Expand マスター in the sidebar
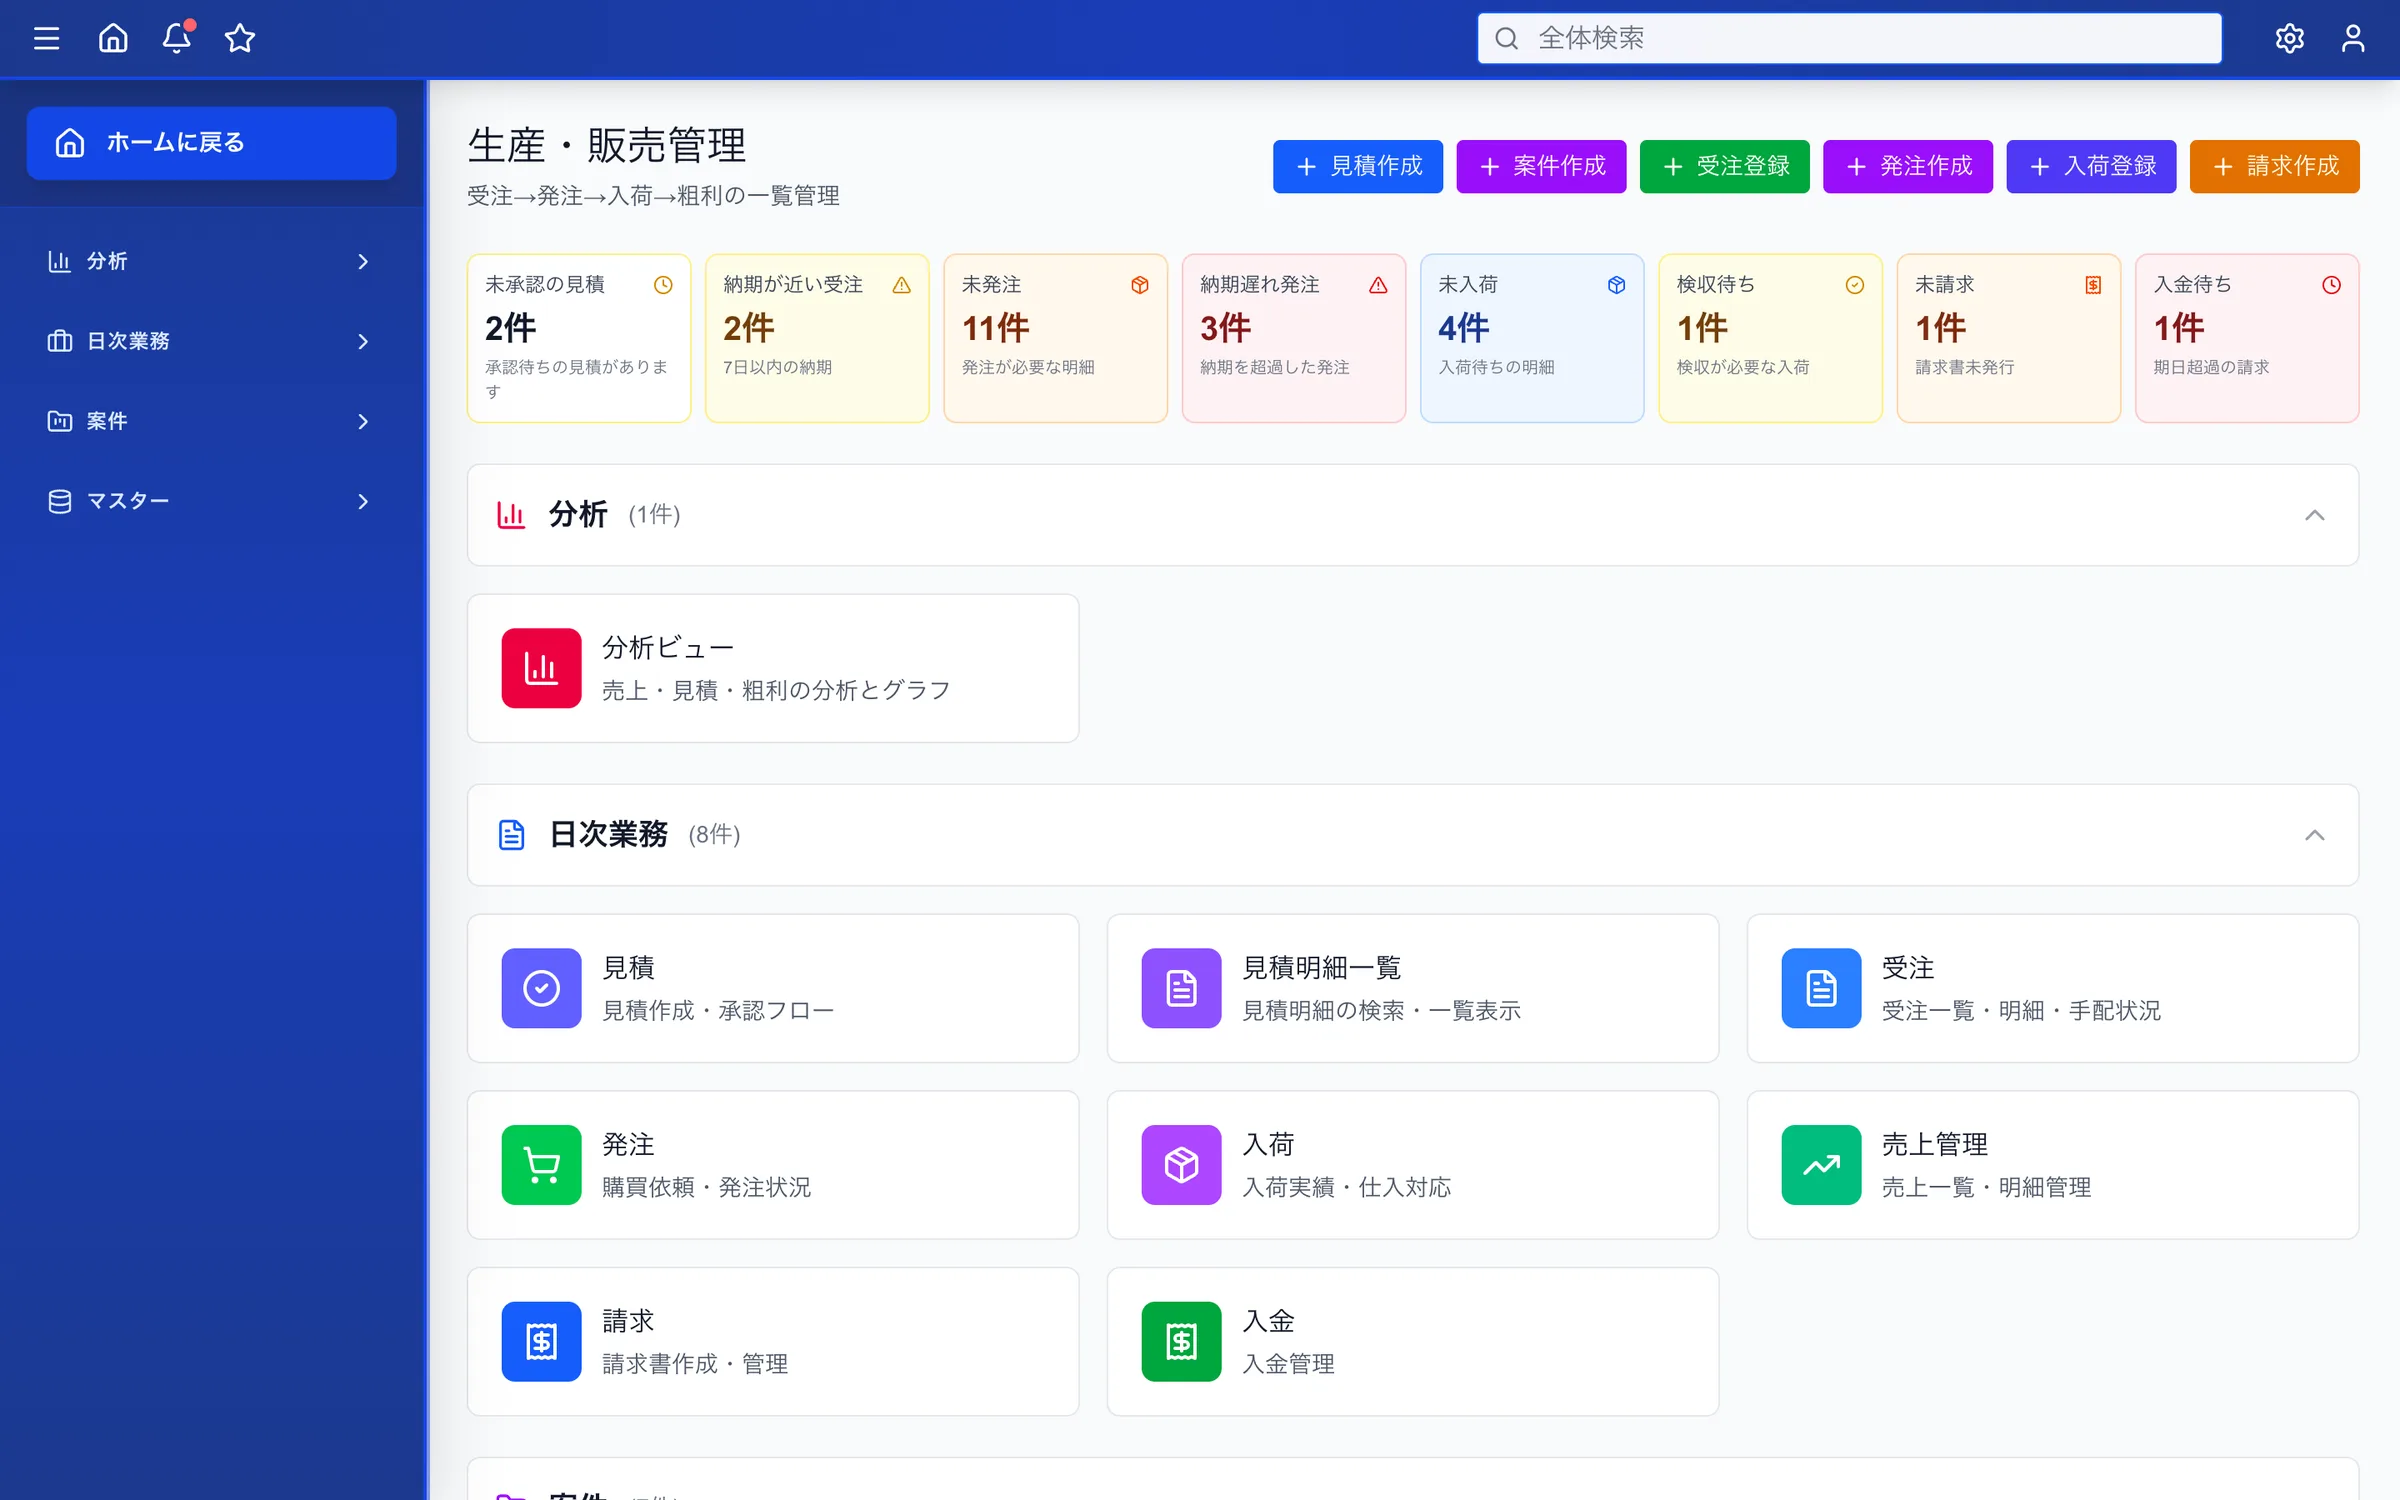Viewport: 2400px width, 1500px height. tap(211, 501)
